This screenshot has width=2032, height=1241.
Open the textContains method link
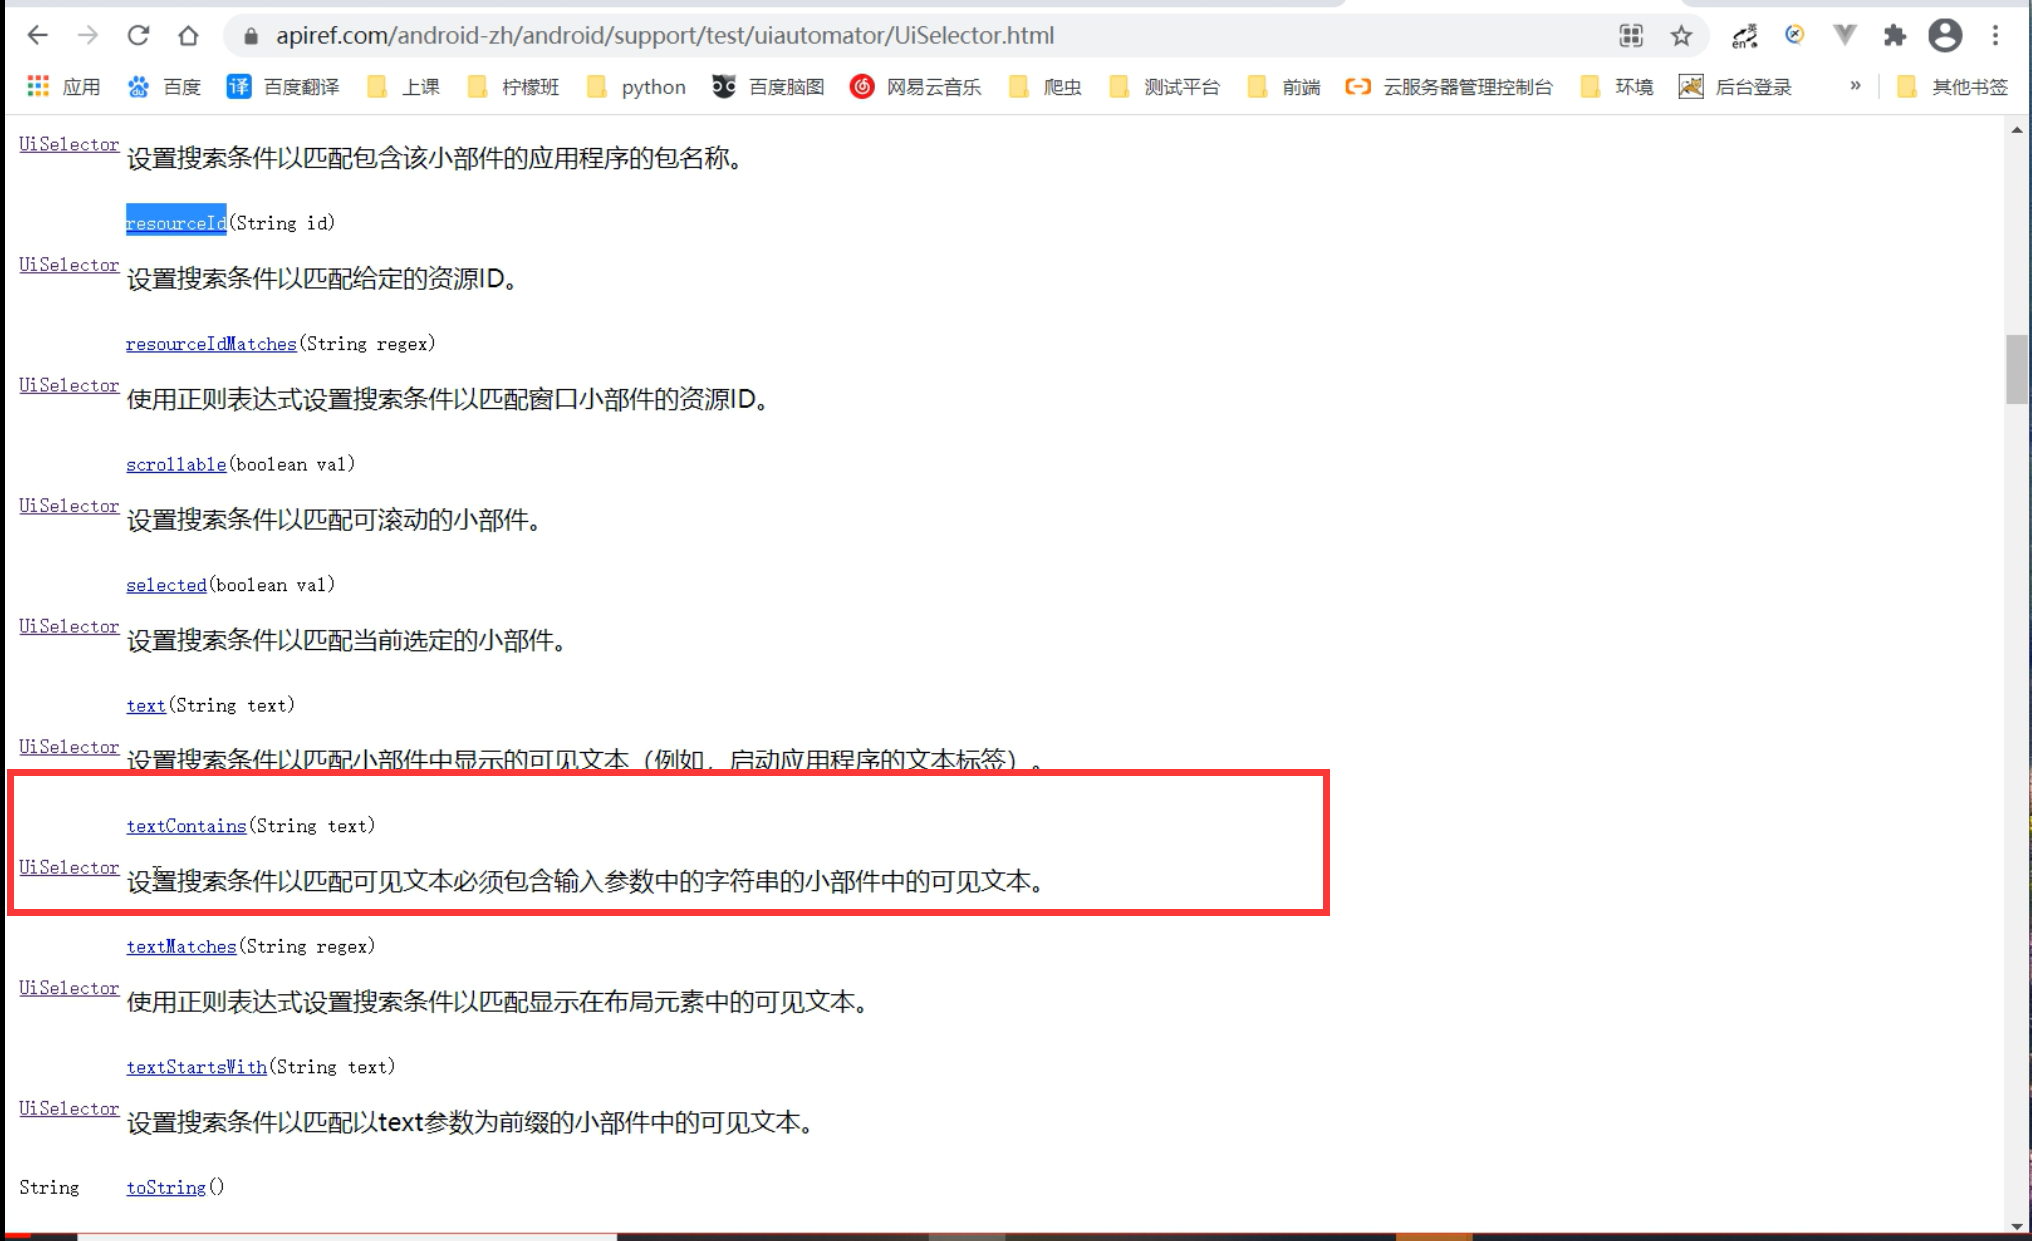(186, 826)
